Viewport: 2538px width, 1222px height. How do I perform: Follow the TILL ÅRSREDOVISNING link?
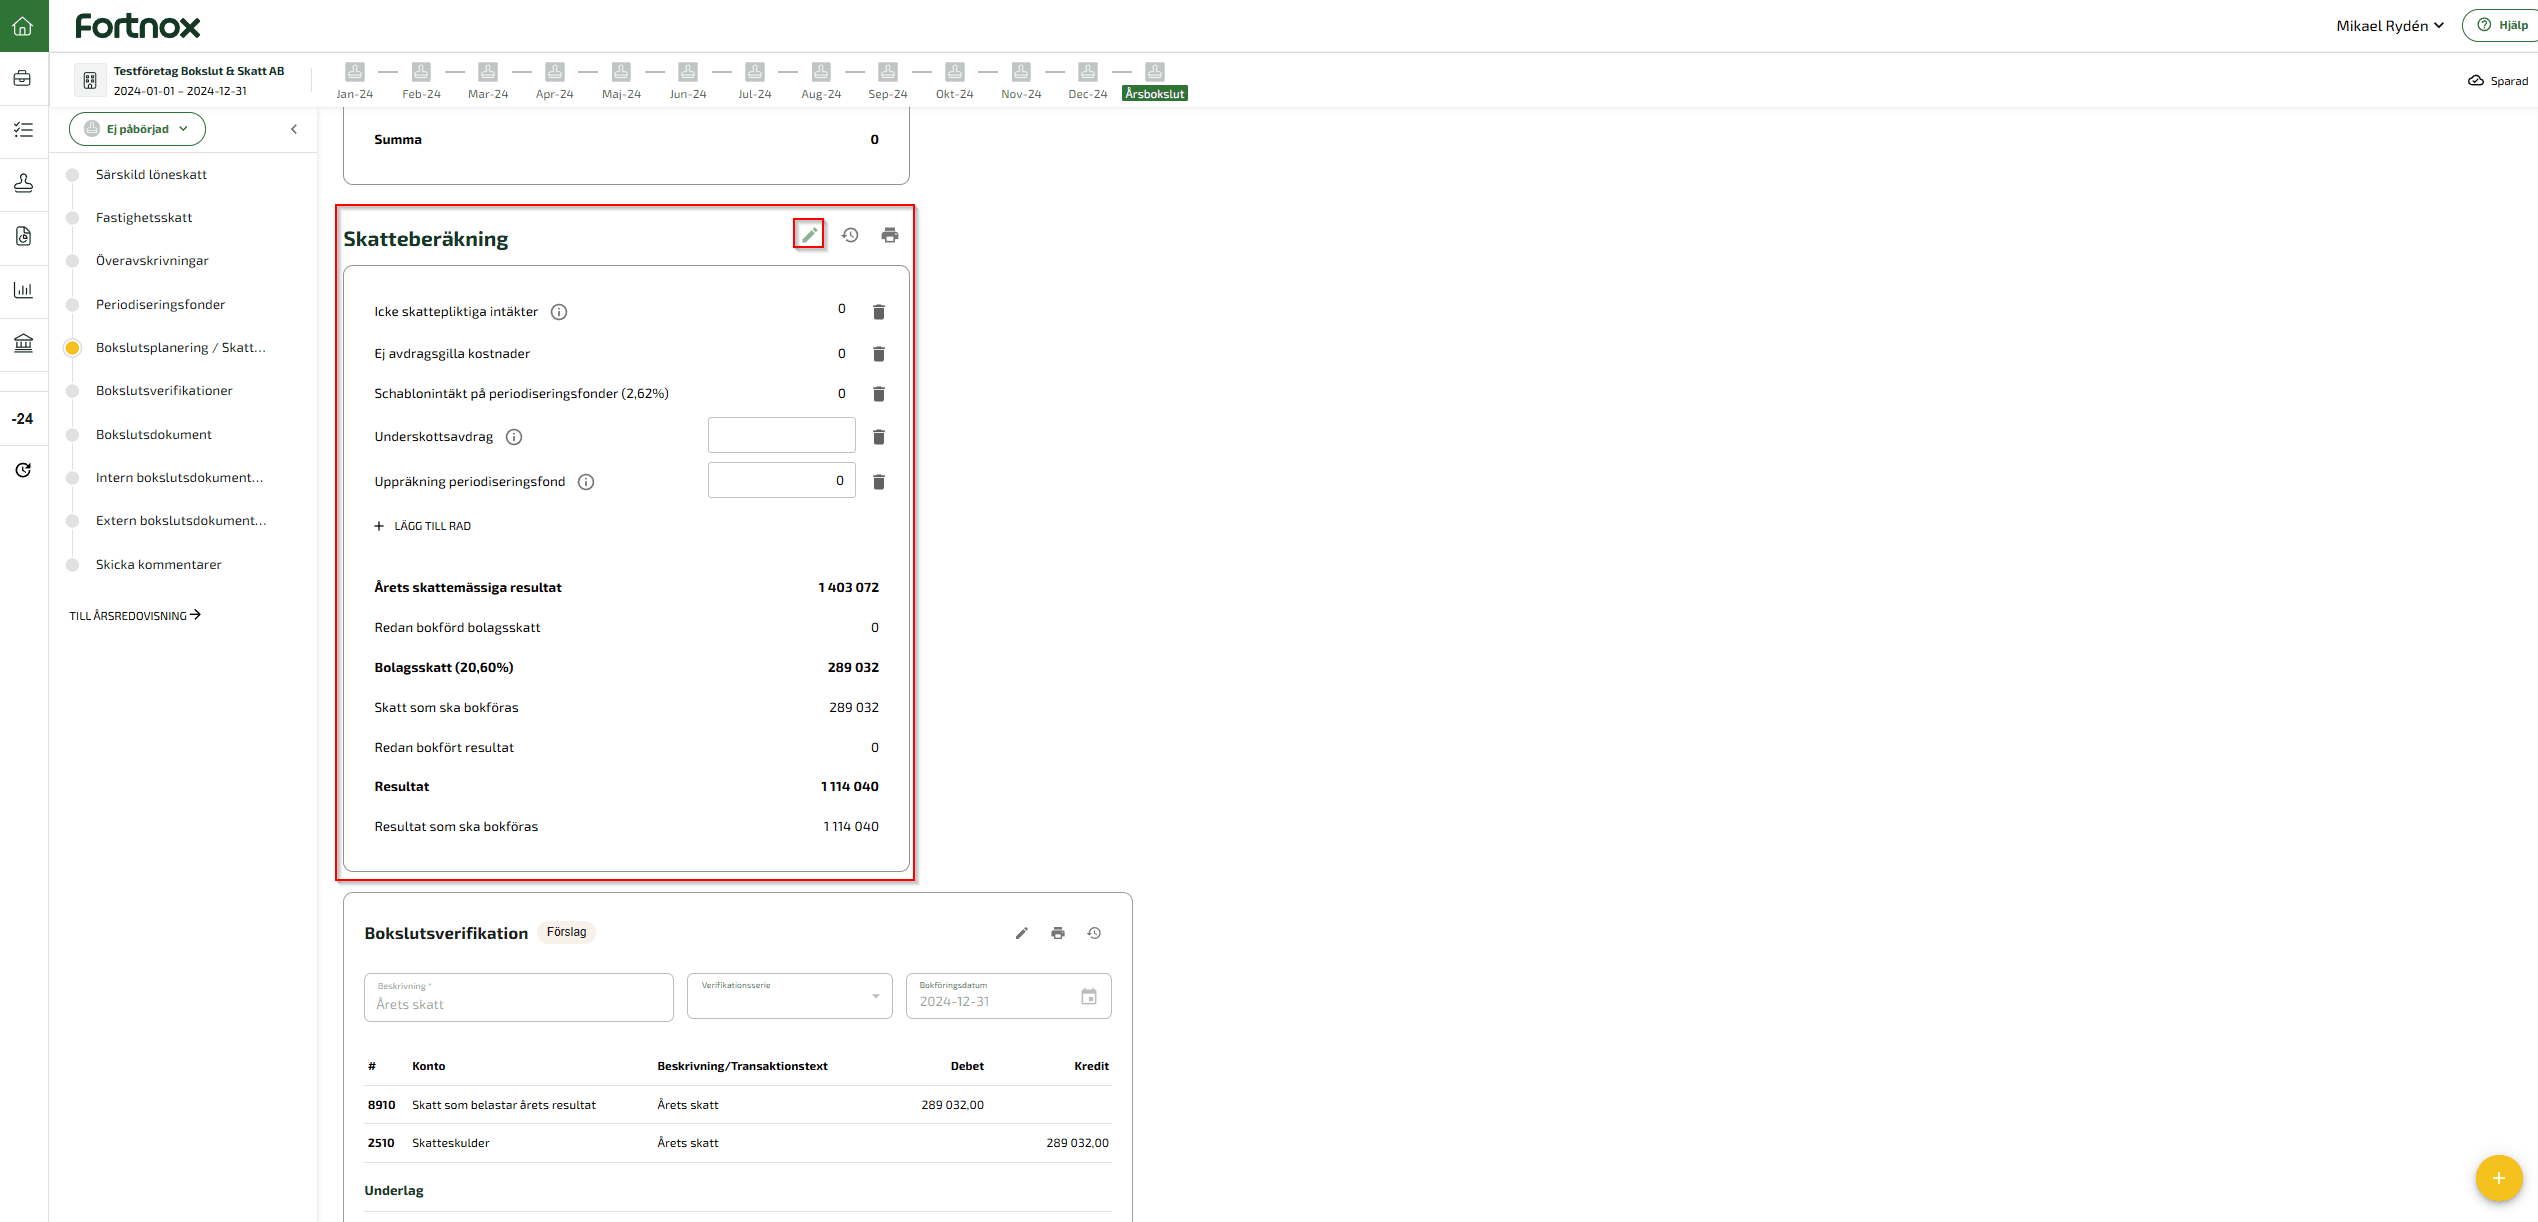[x=135, y=616]
